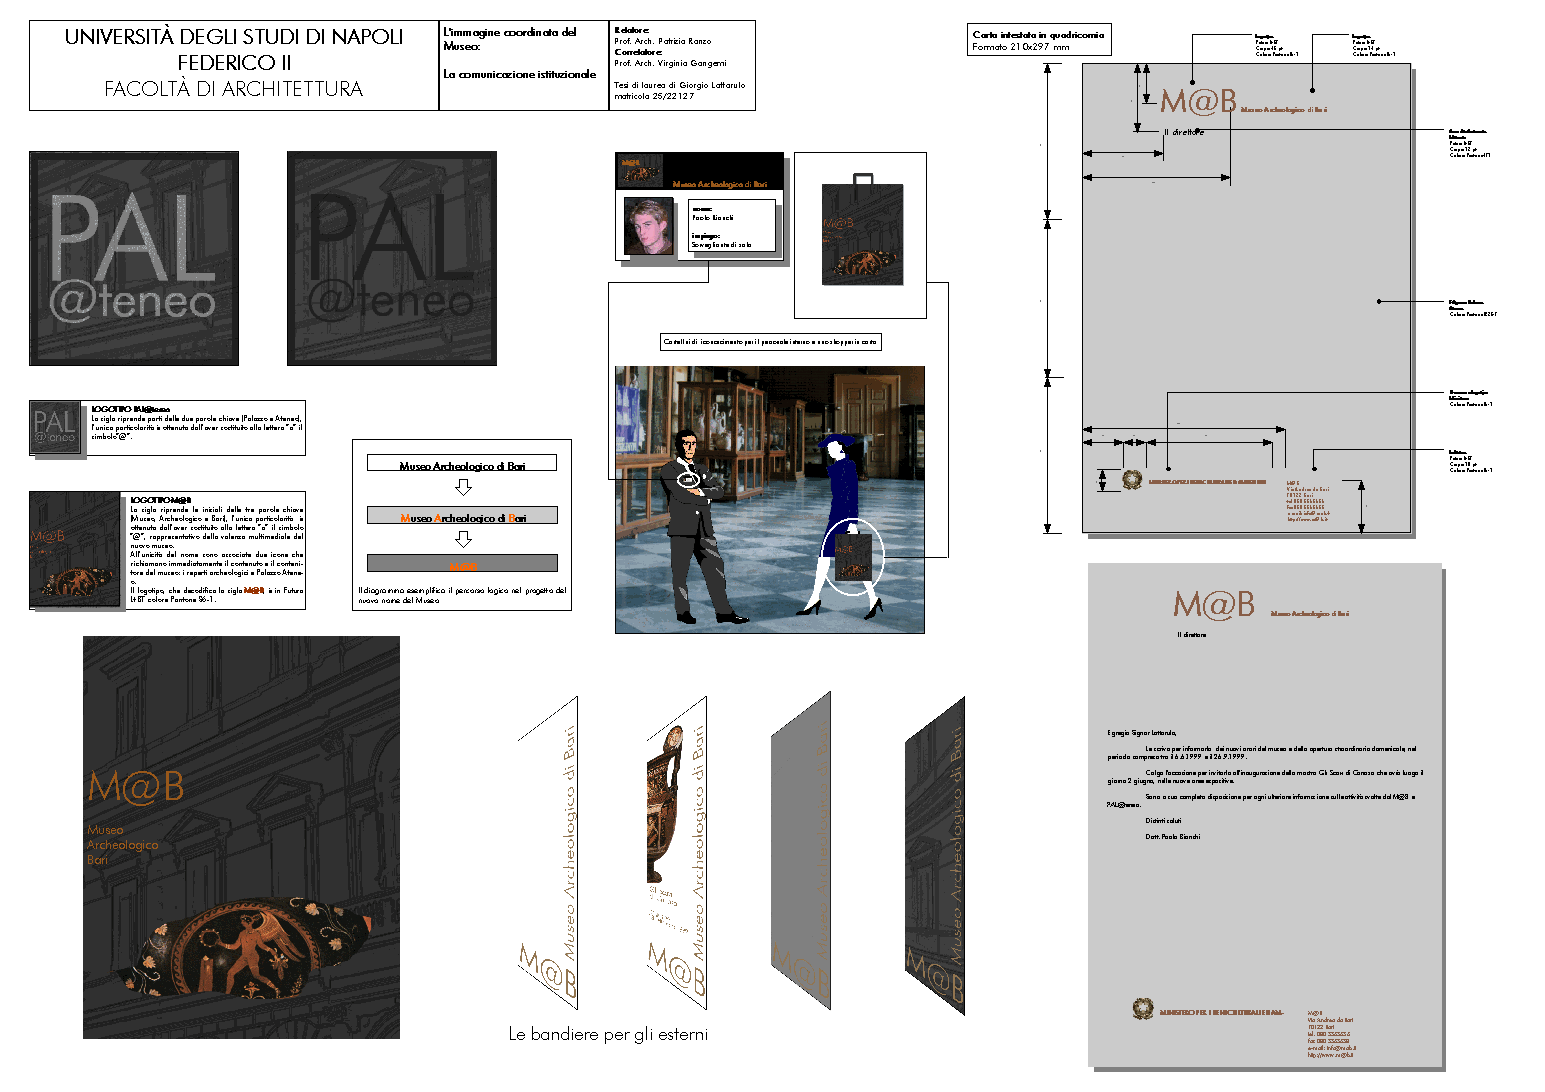
Task: Click the diagram caption 'Il diagramma esemplifica'
Action: 462,595
